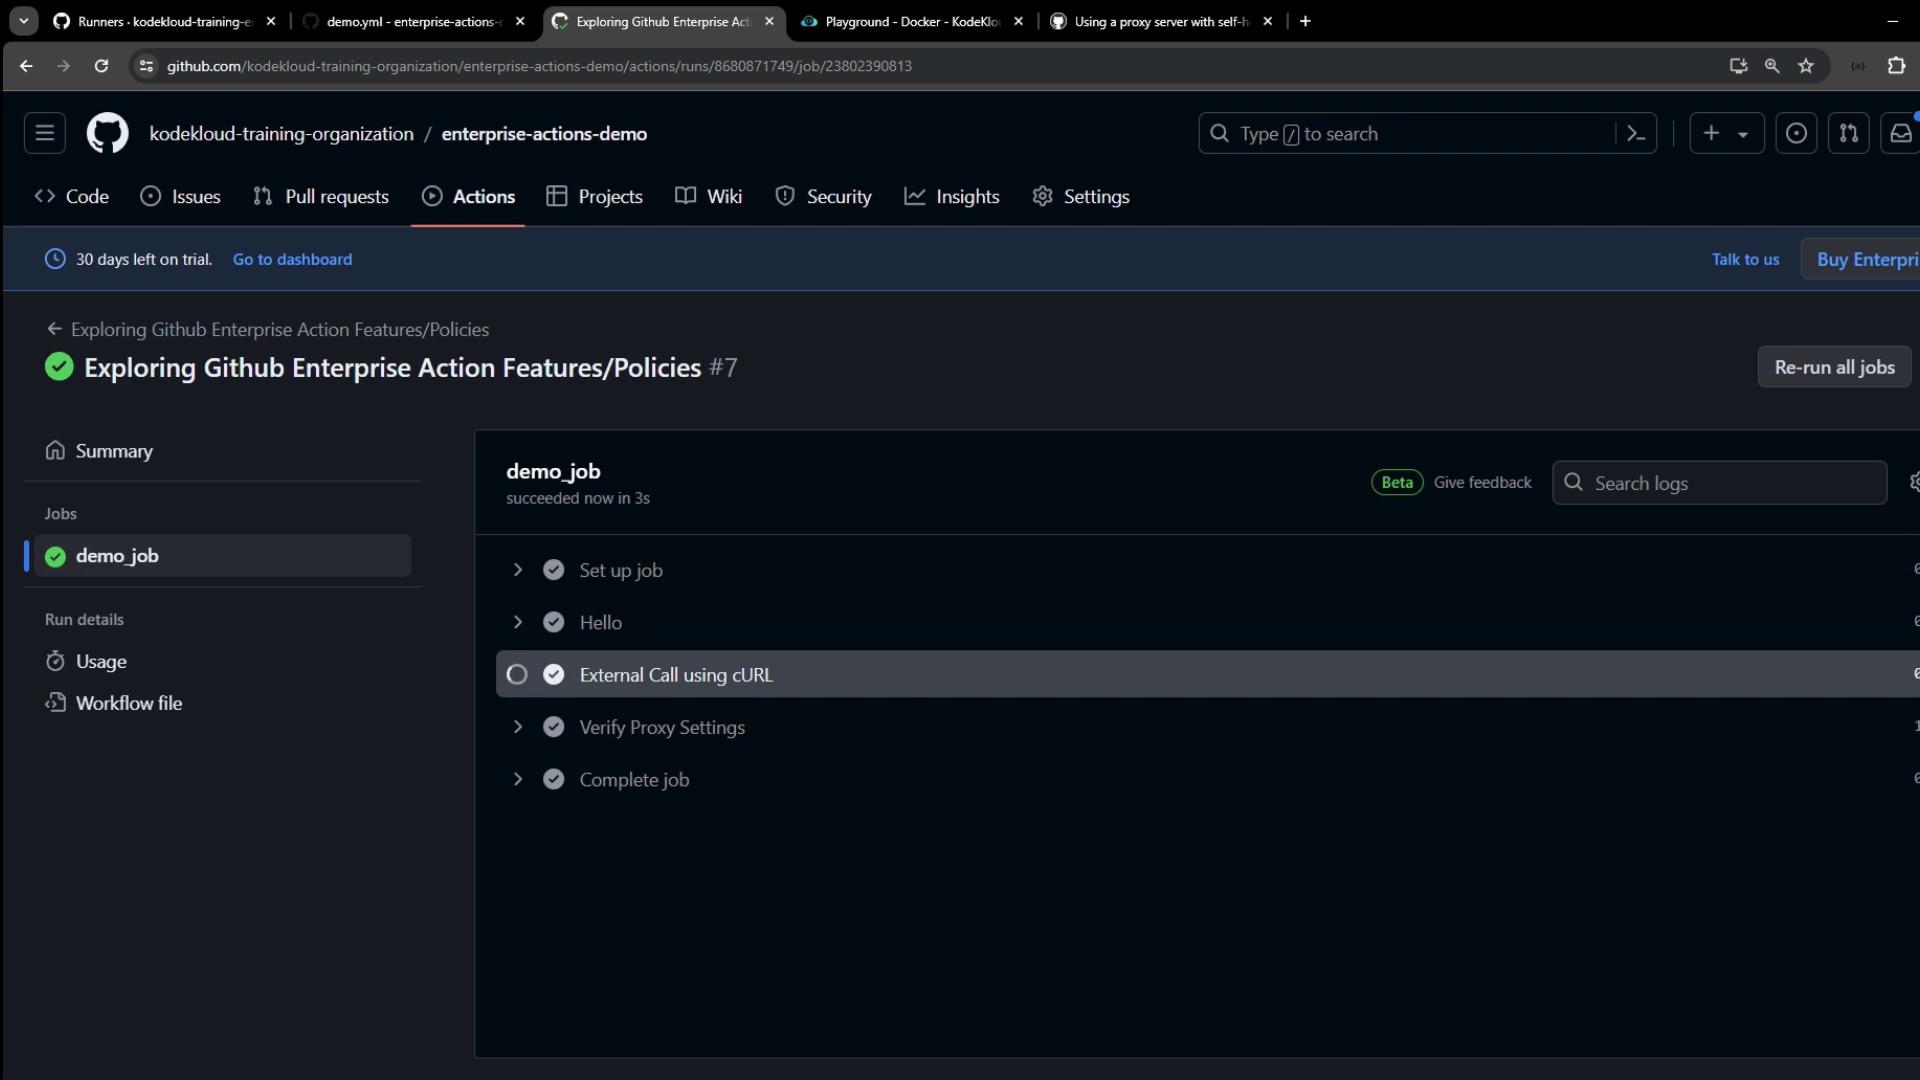1920x1080 pixels.
Task: Open Workflow file in the sidebar
Action: (x=128, y=703)
